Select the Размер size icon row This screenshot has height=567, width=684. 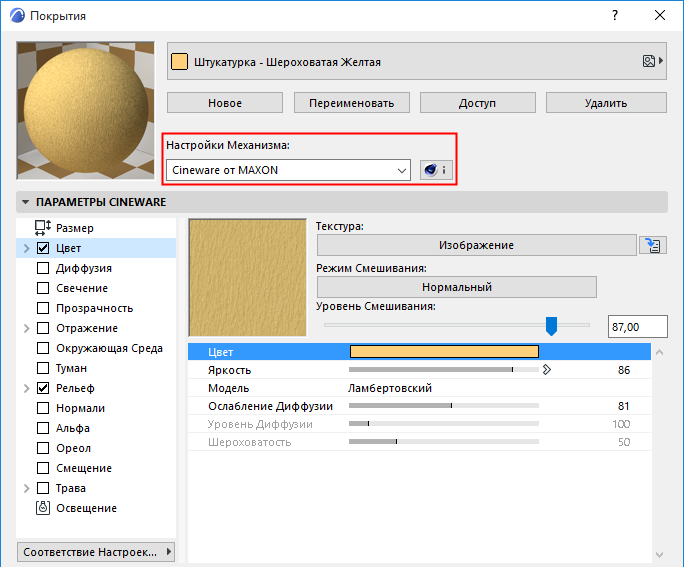coord(96,228)
